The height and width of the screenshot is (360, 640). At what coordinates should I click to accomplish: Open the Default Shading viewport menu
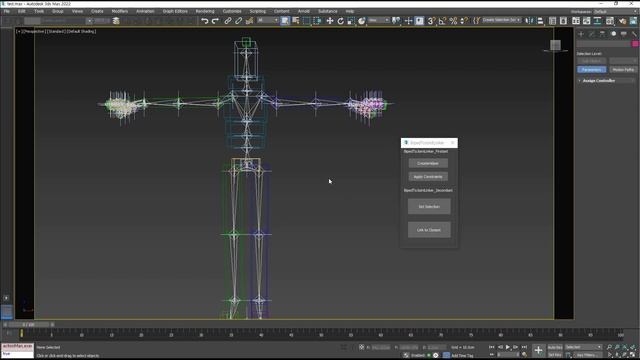click(81, 31)
